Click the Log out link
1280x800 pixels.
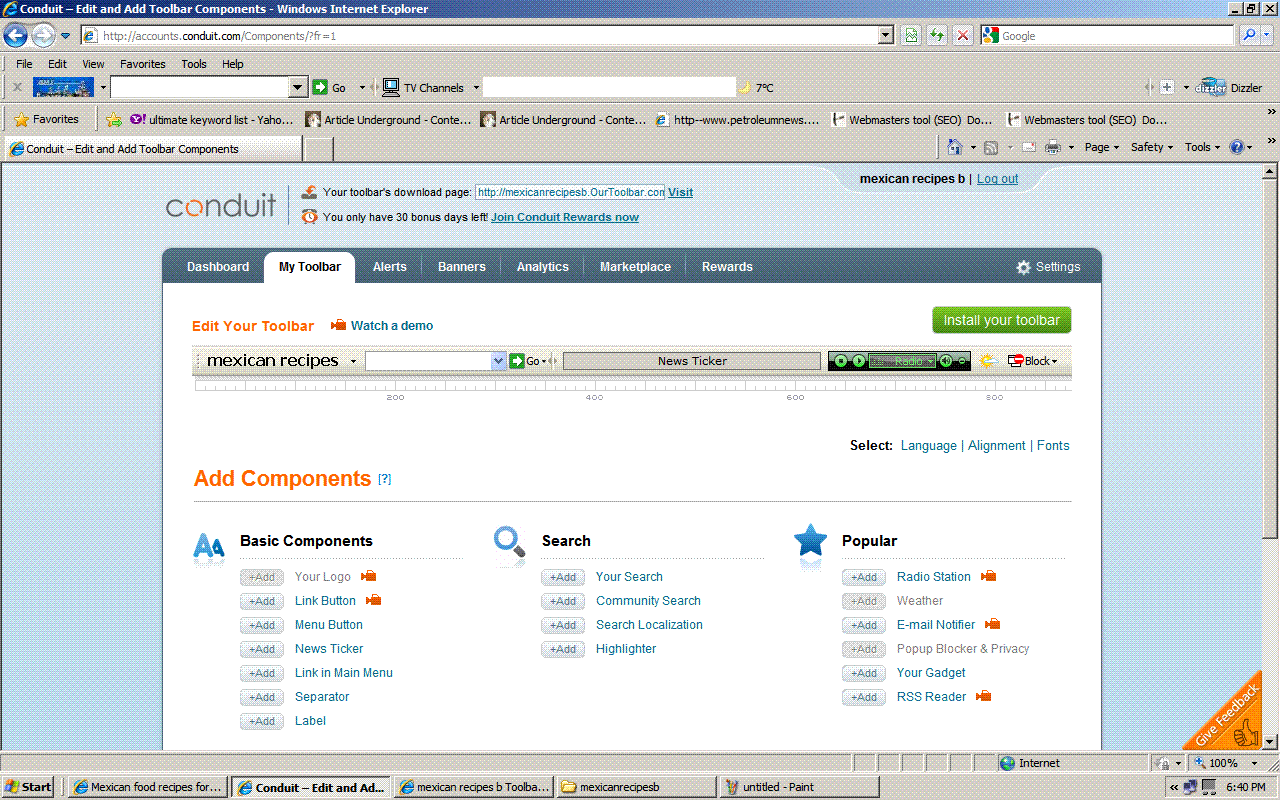pos(997,179)
